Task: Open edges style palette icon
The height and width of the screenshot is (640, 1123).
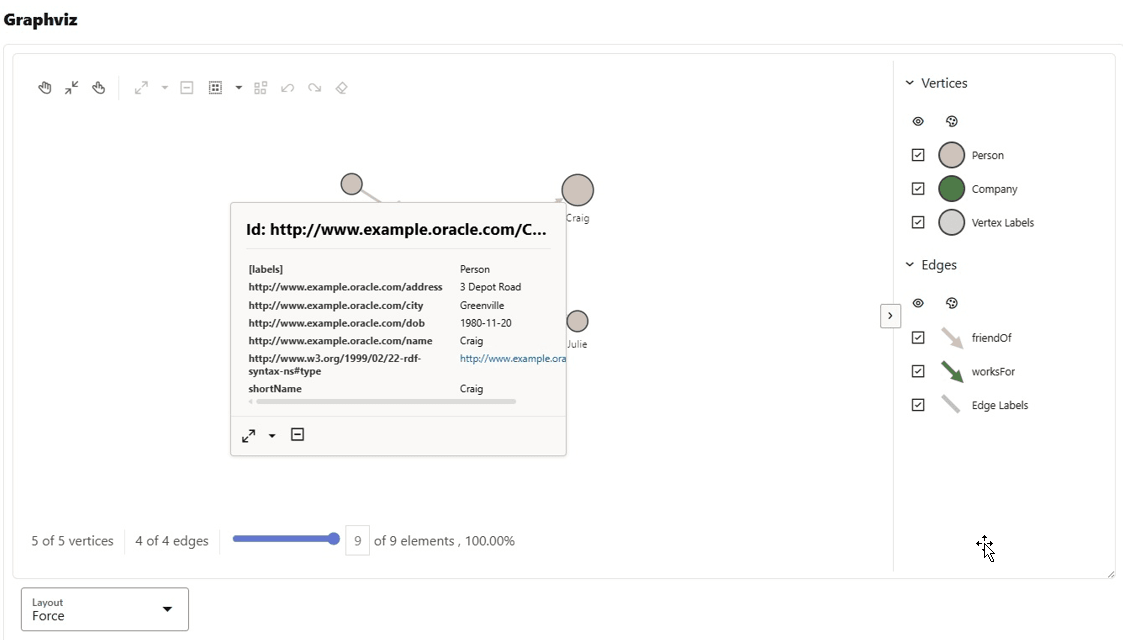Action: click(x=952, y=304)
